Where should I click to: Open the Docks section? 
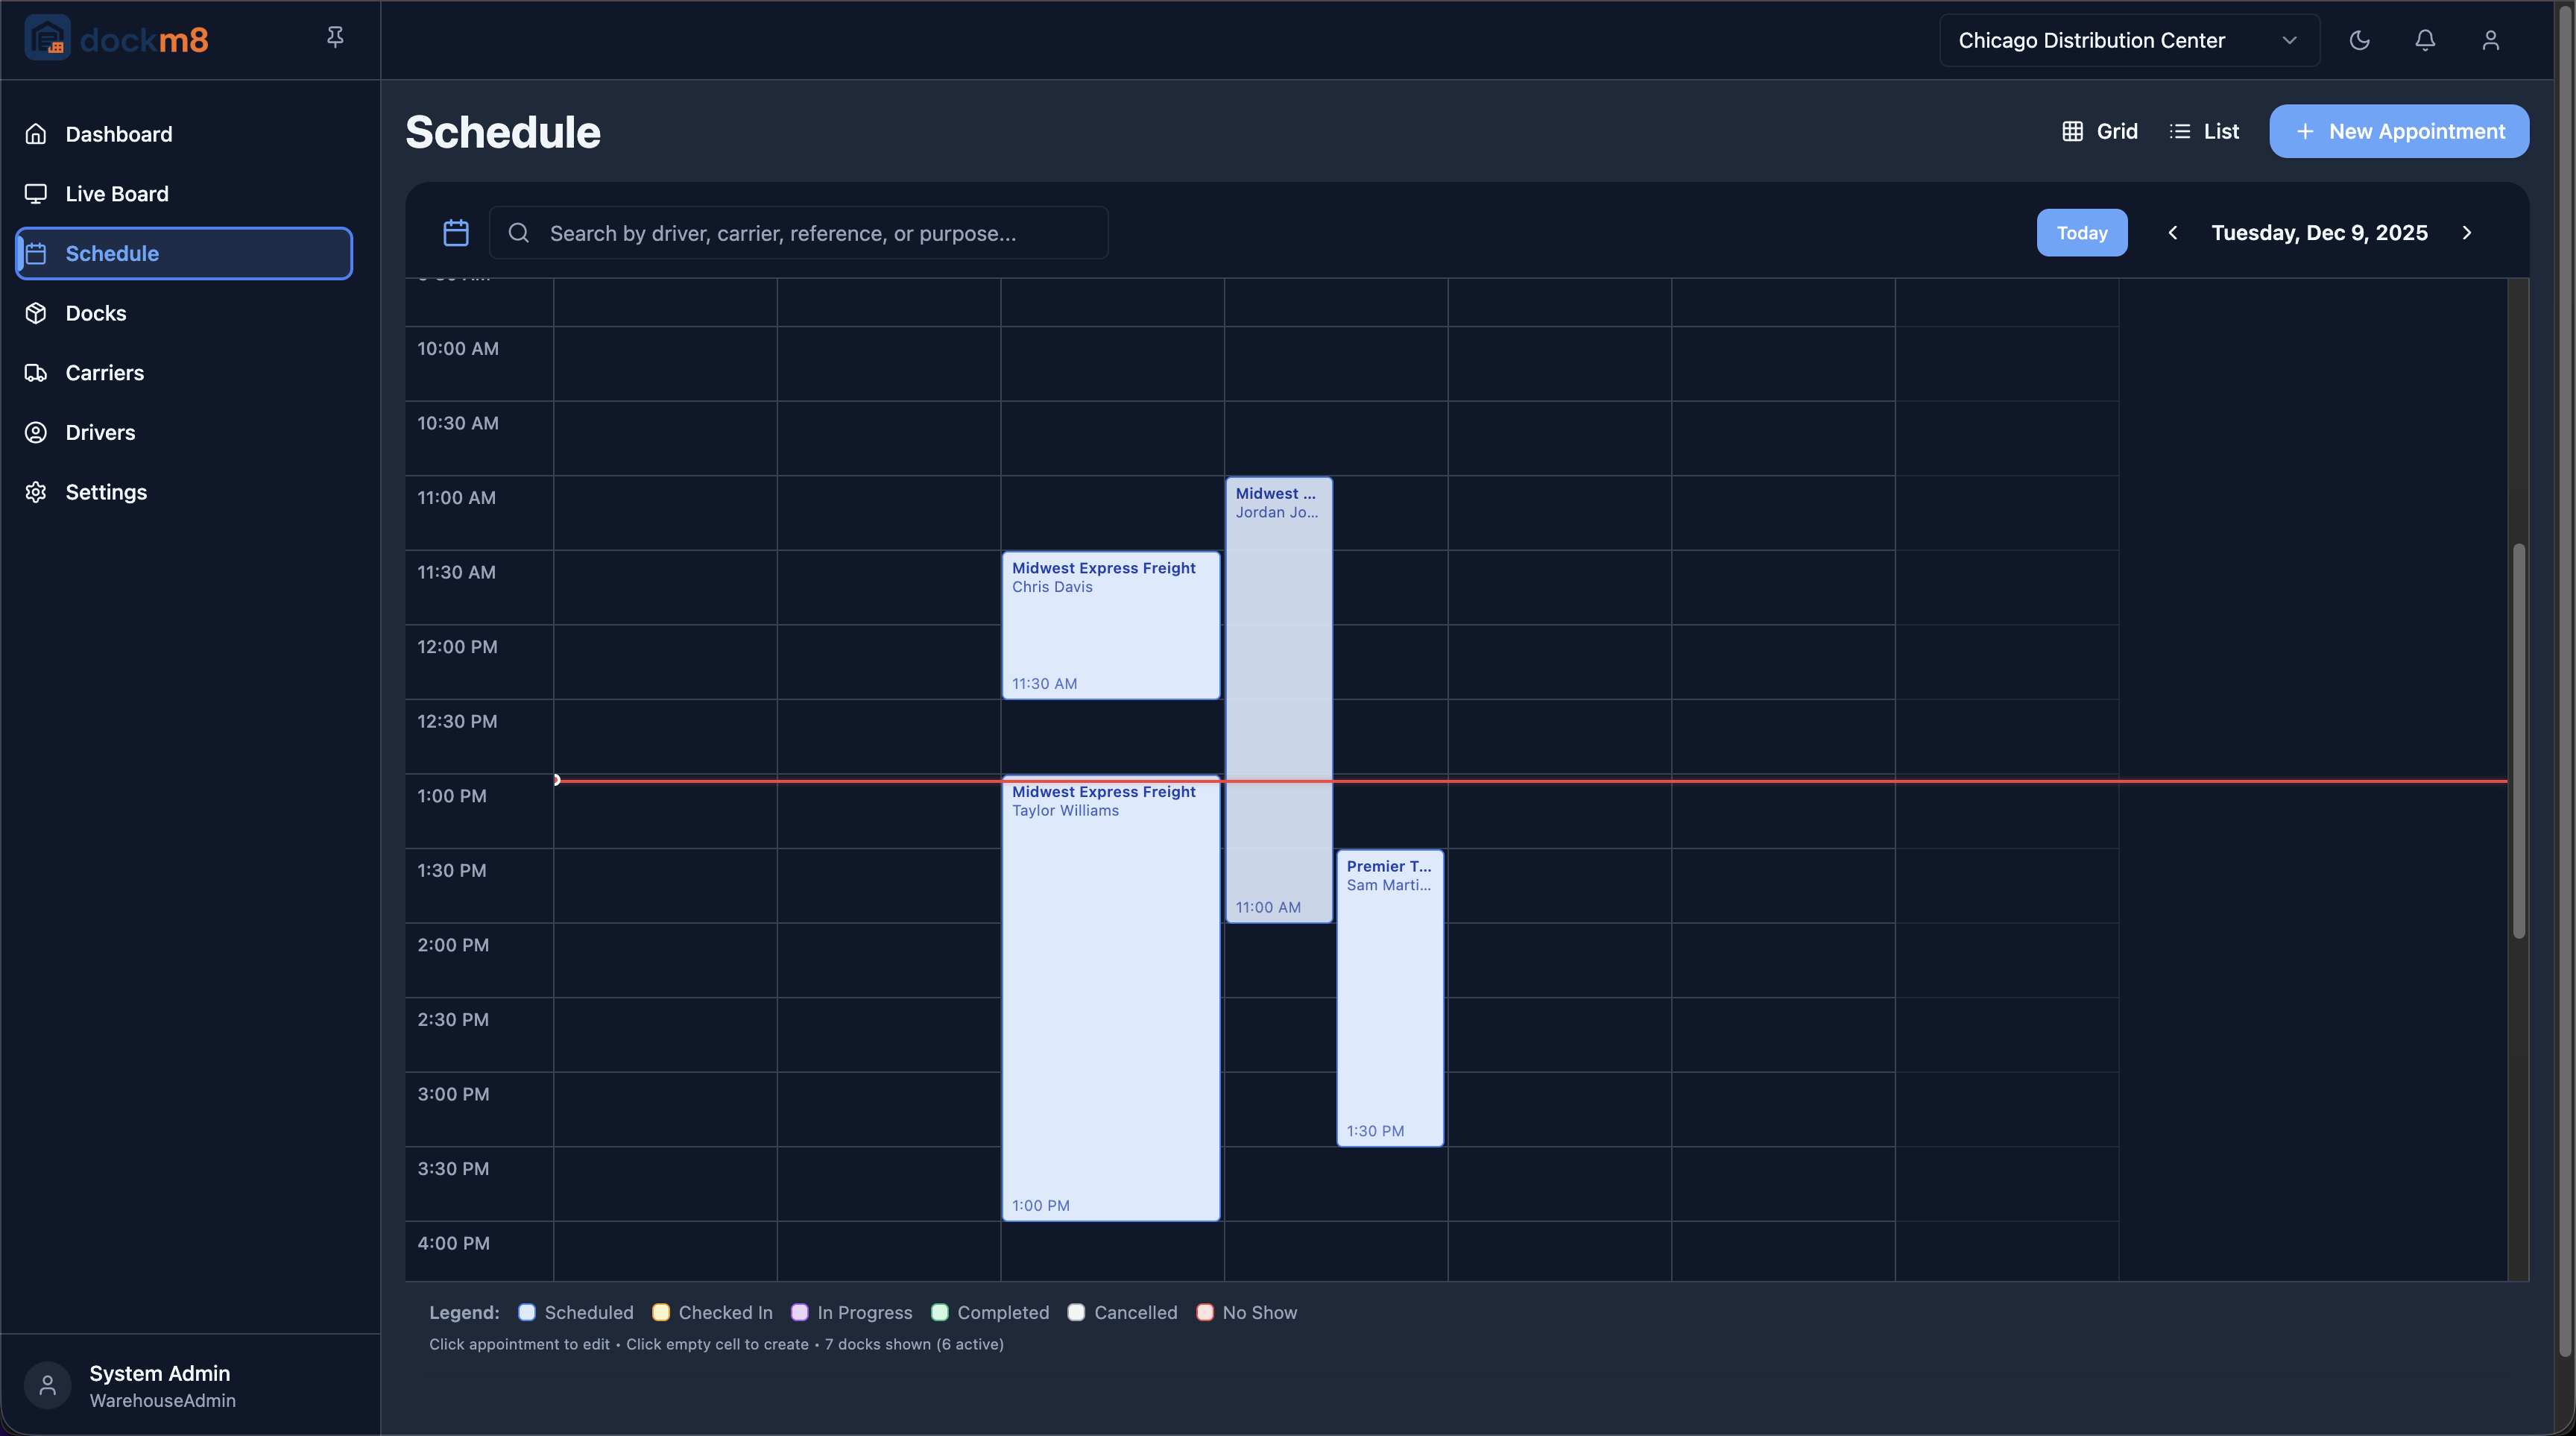96,312
